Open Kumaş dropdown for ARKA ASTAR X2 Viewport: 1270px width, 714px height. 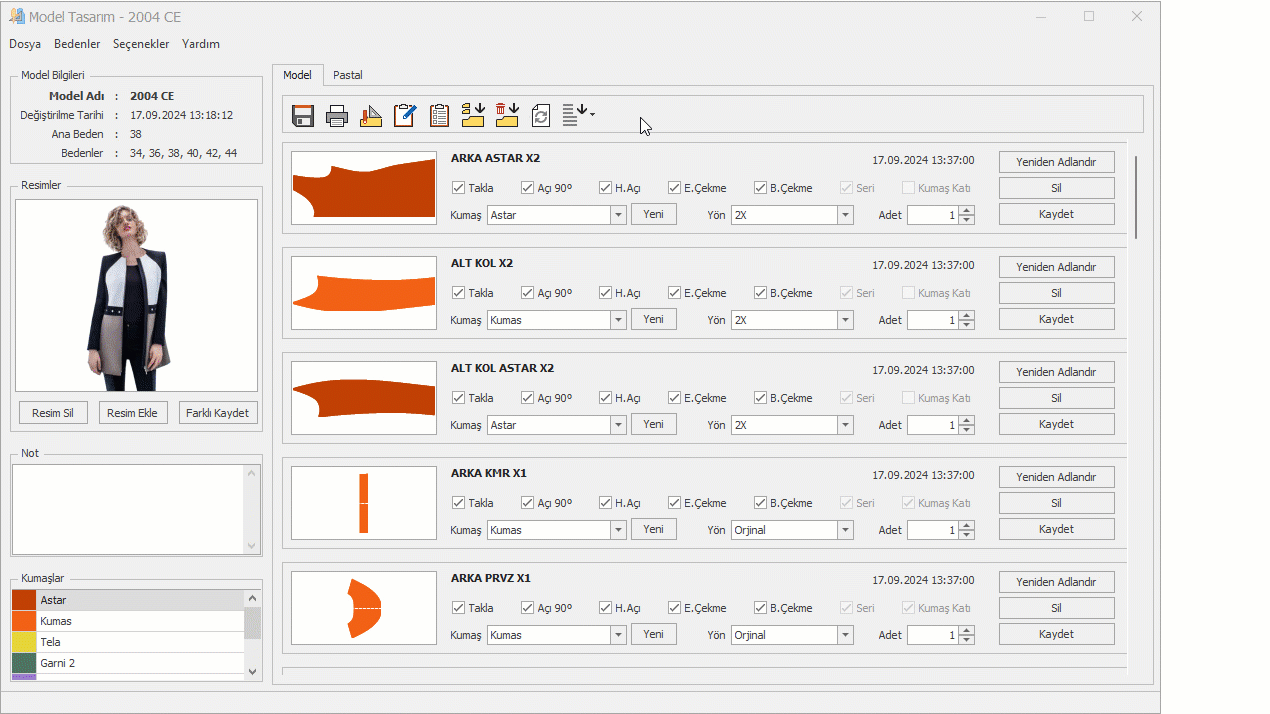(618, 215)
